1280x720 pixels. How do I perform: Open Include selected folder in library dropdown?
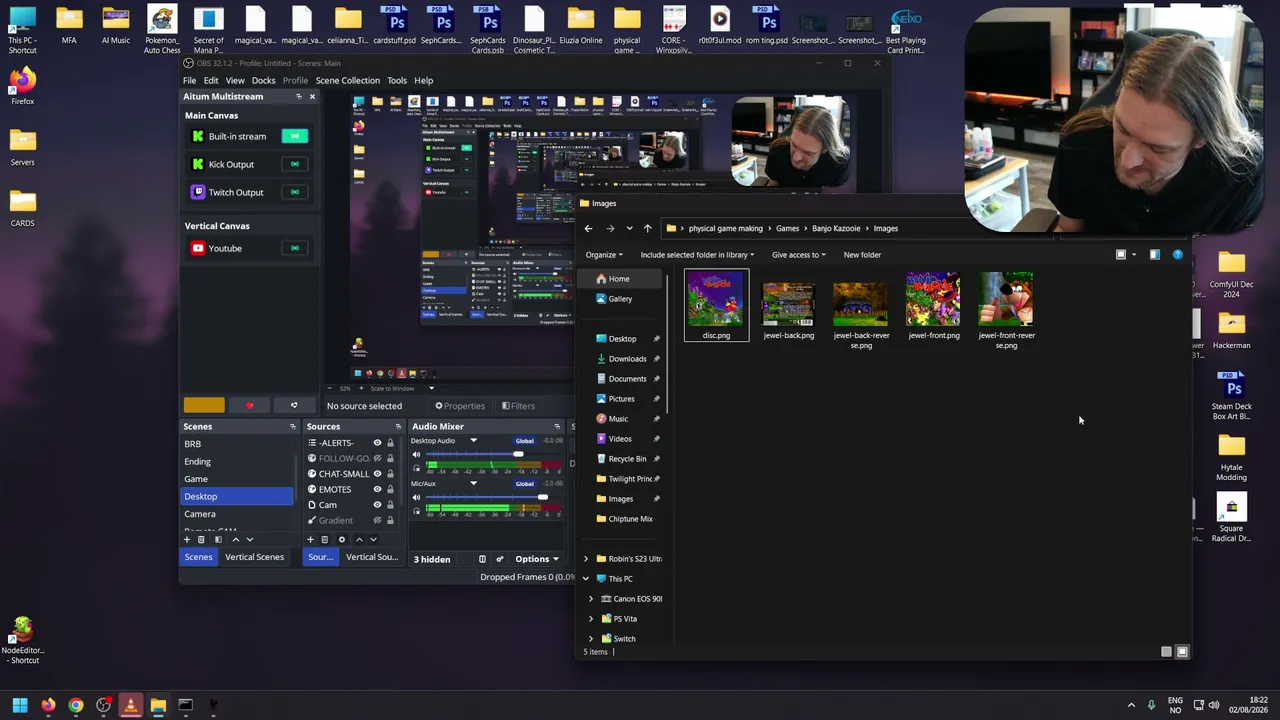tap(697, 255)
